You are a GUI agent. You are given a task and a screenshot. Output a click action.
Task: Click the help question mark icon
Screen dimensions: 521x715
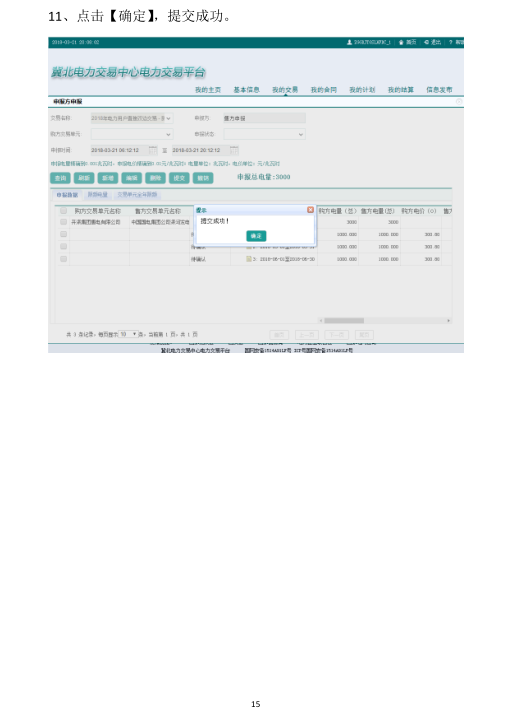pyautogui.click(x=450, y=42)
